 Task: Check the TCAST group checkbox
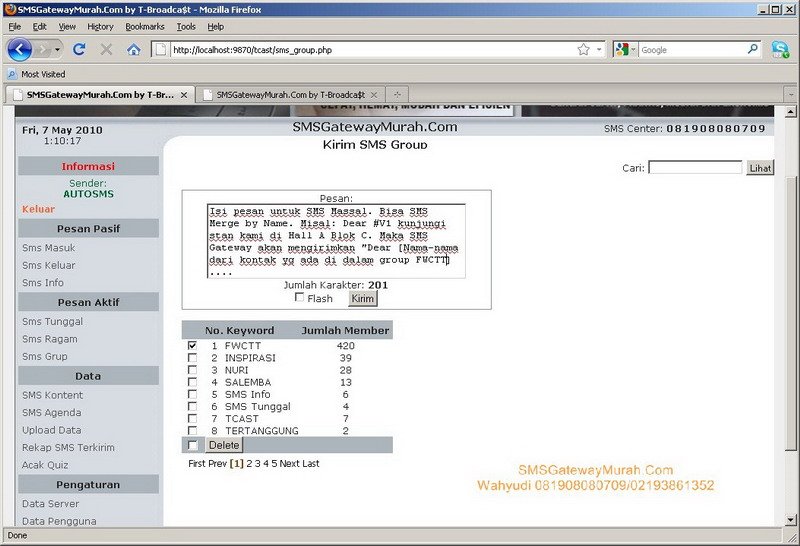pos(192,418)
